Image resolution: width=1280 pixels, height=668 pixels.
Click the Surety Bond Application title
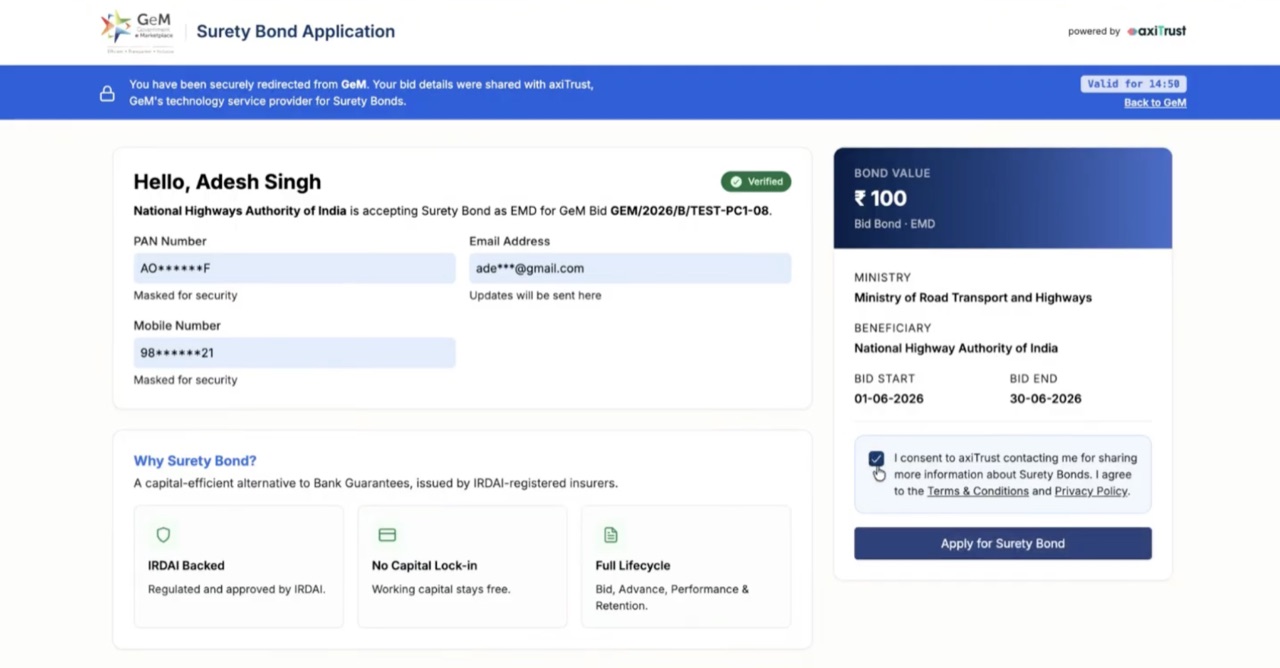[296, 31]
